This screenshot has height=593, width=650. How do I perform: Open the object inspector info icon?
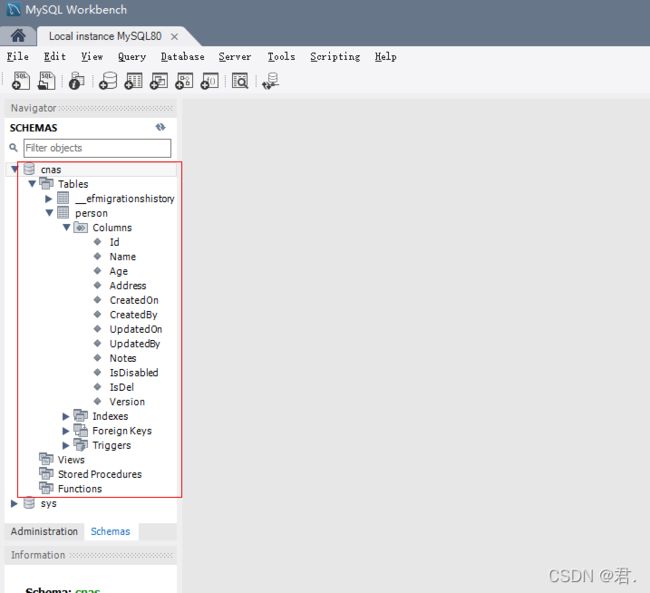(76, 81)
